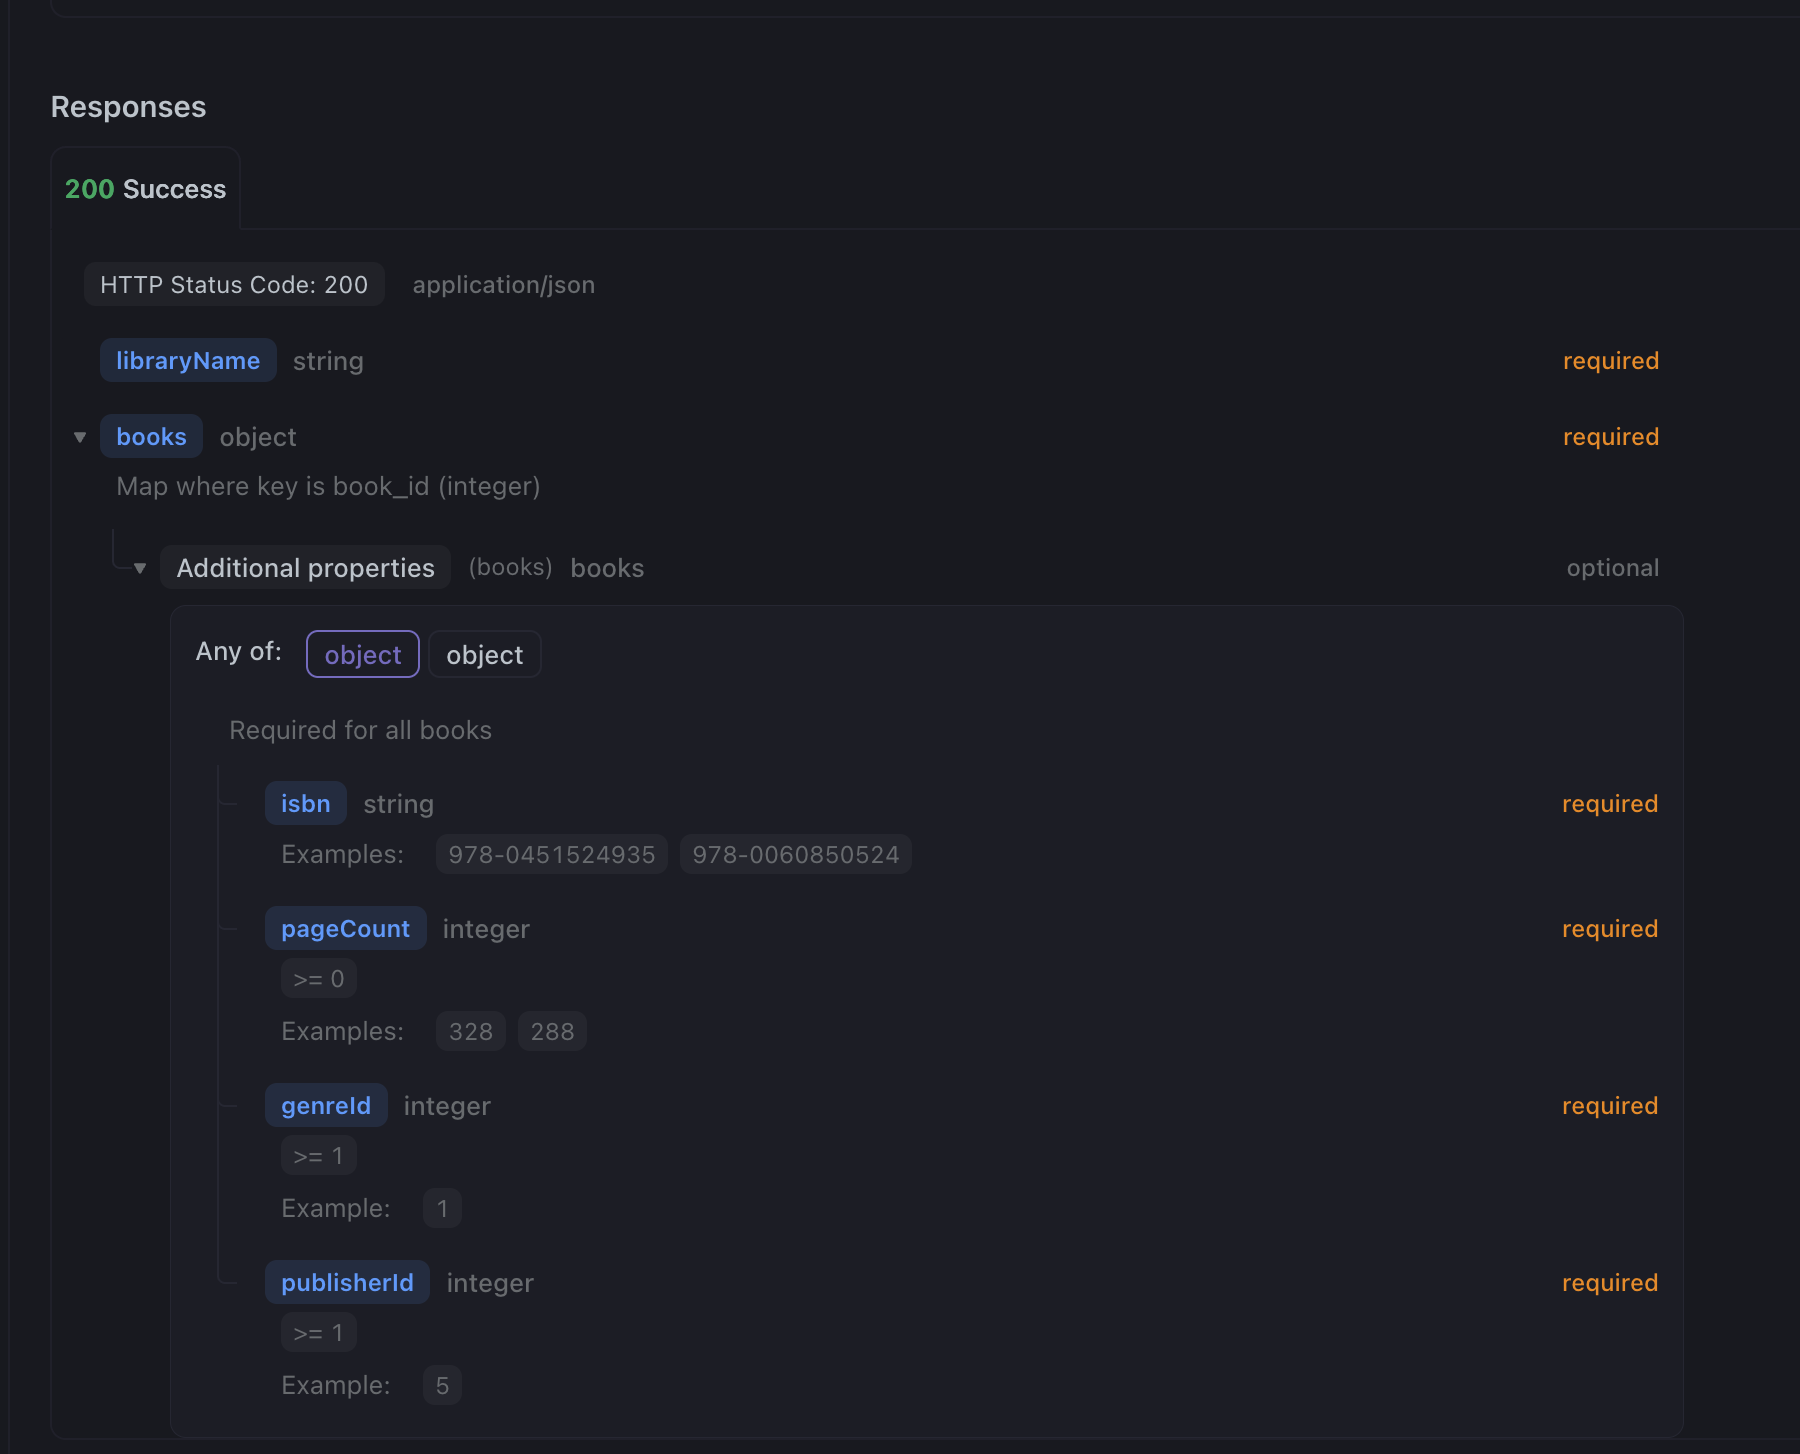Click the genreId property name

pos(326,1106)
